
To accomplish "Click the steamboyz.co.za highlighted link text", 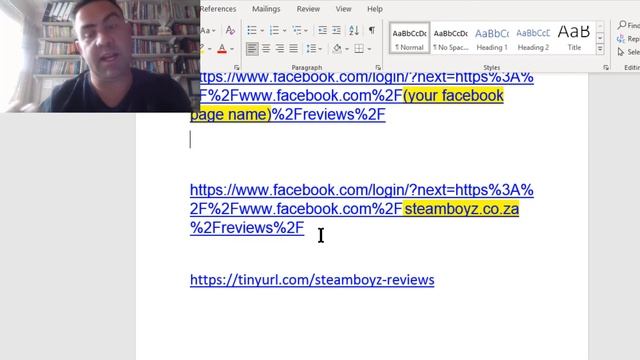I will point(461,209).
